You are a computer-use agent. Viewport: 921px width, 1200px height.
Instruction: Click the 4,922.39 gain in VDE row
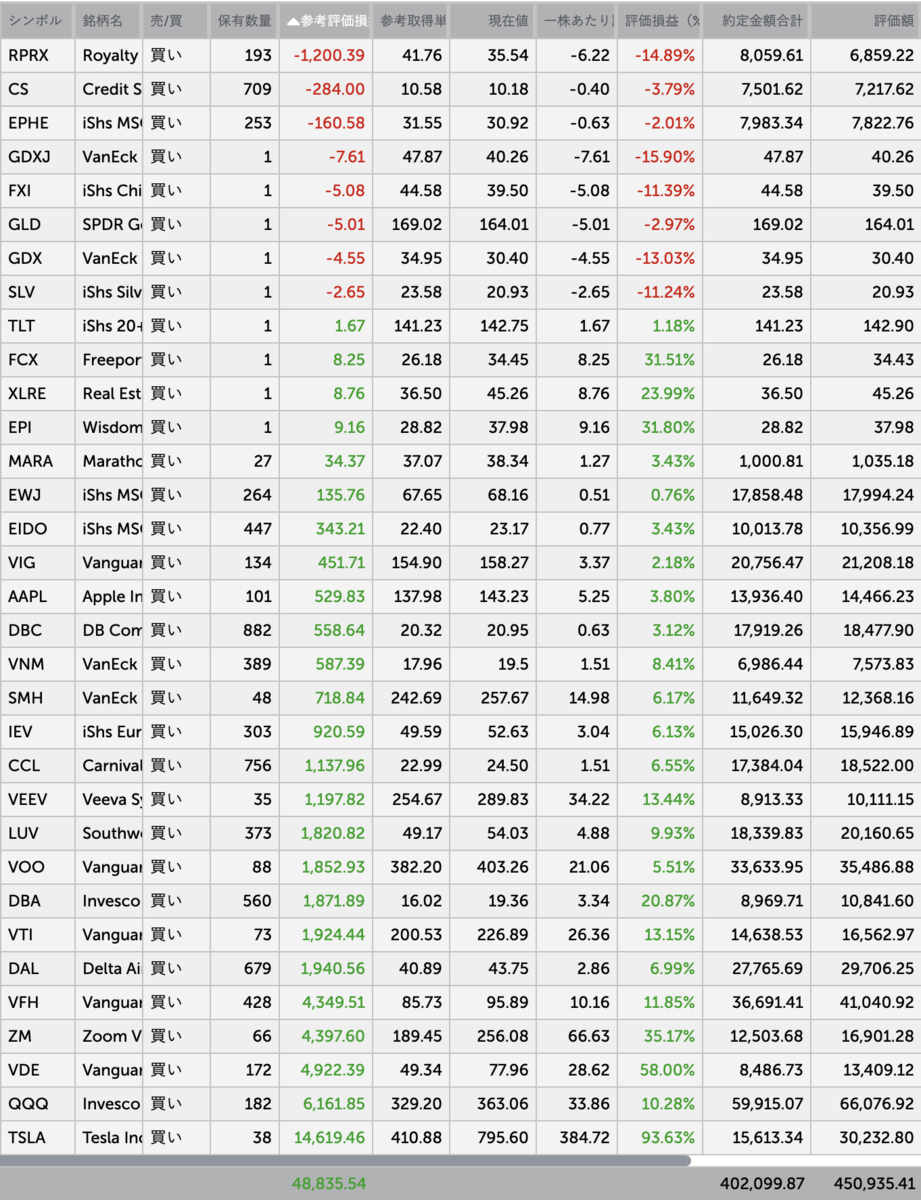333,1070
